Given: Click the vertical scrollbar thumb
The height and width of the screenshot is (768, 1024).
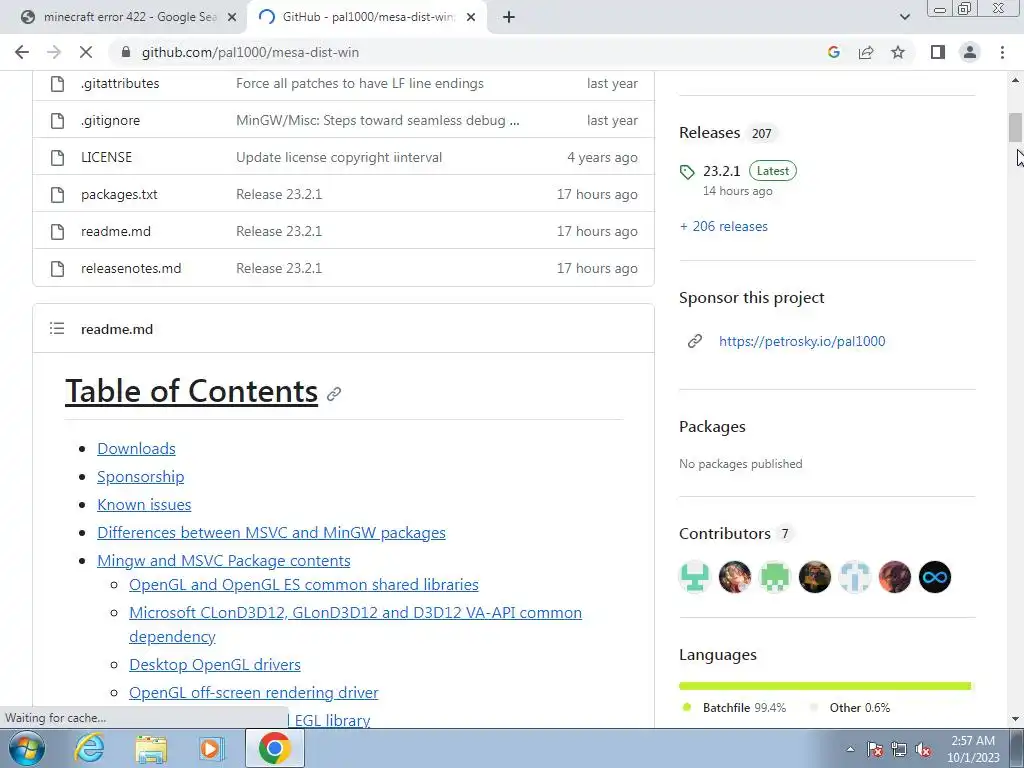Looking at the screenshot, I should [1015, 127].
